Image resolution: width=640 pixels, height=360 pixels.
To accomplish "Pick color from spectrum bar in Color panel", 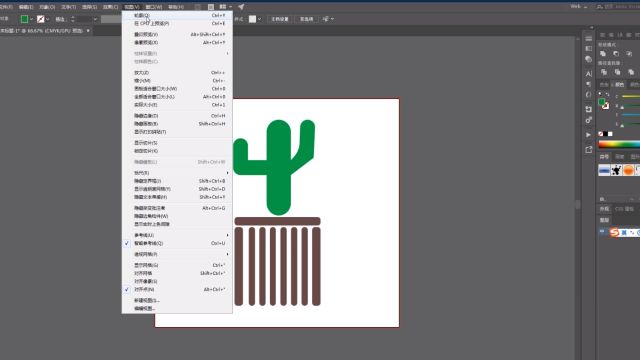I will [619, 144].
